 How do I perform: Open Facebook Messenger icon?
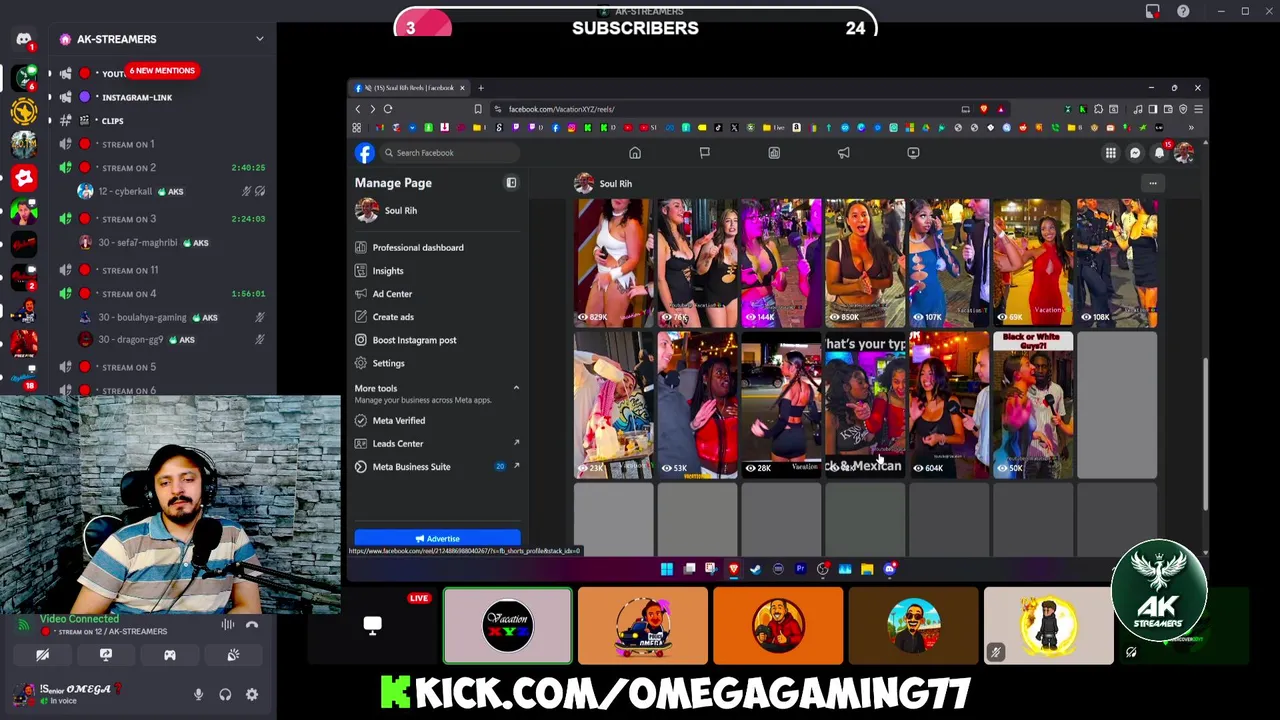pos(1135,153)
